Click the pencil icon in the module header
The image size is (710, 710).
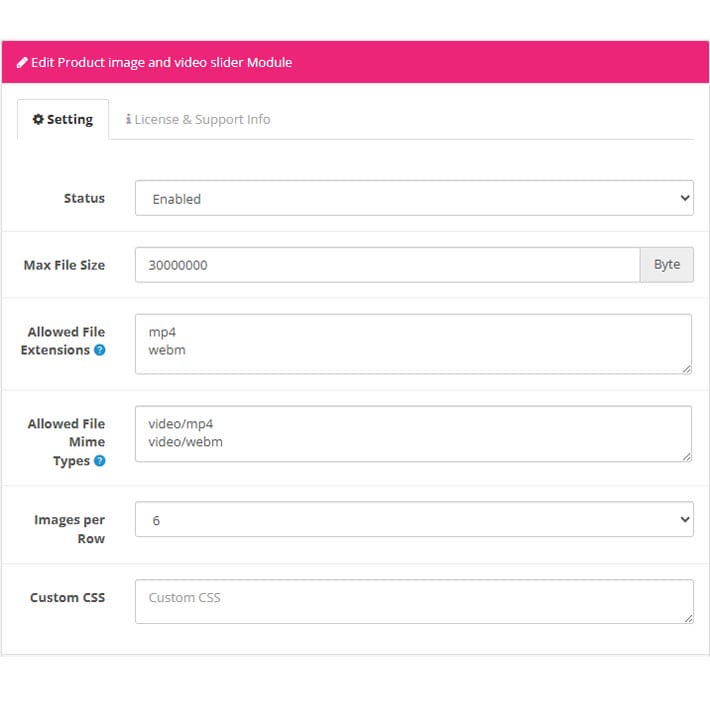pos(22,62)
